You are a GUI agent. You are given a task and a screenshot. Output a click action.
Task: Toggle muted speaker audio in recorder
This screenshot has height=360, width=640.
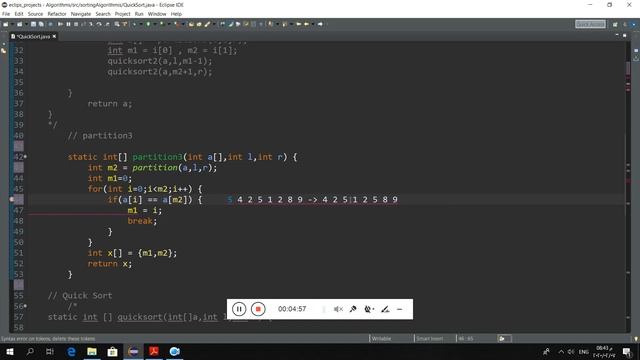click(x=338, y=309)
